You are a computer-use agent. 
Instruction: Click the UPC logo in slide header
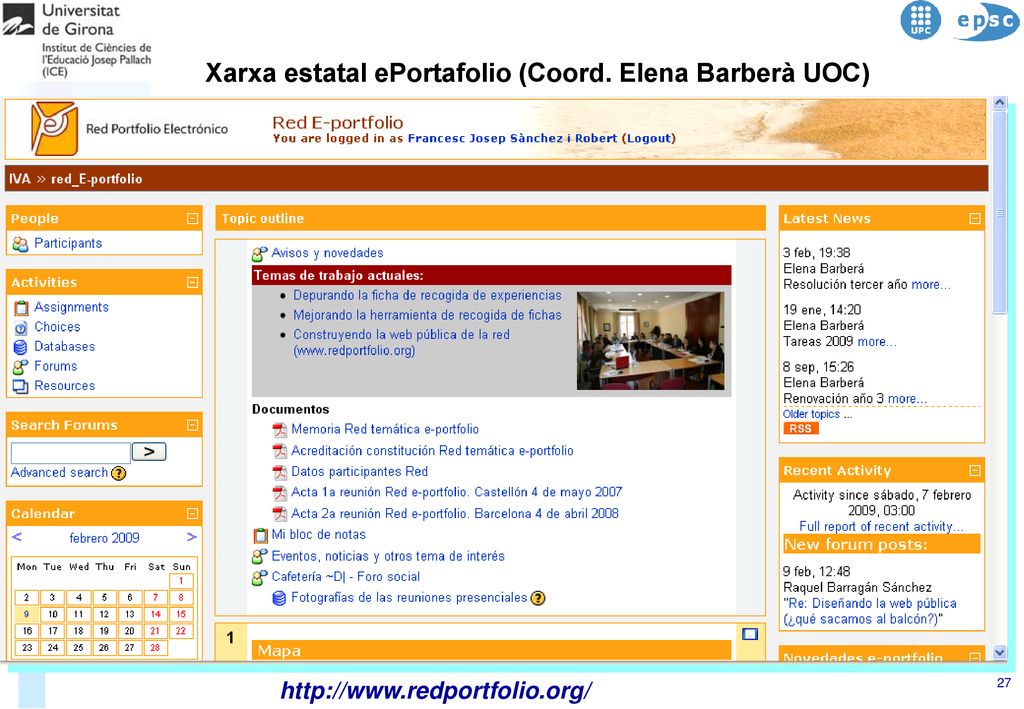click(920, 20)
